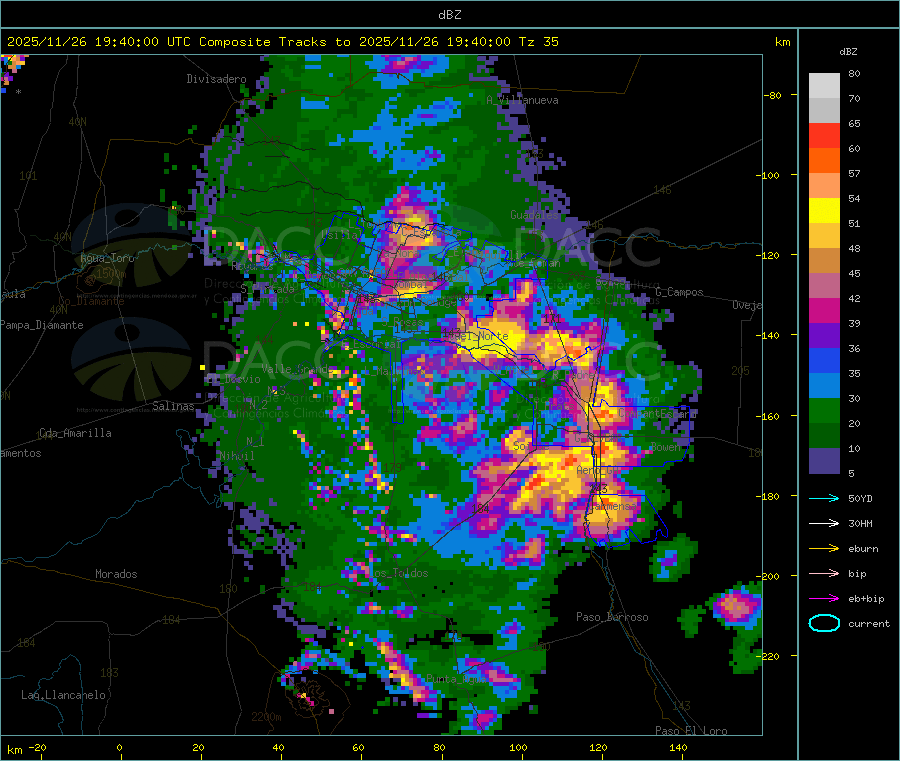Click the -220 tick on vertical axis
900x761 pixels.
[x=770, y=656]
